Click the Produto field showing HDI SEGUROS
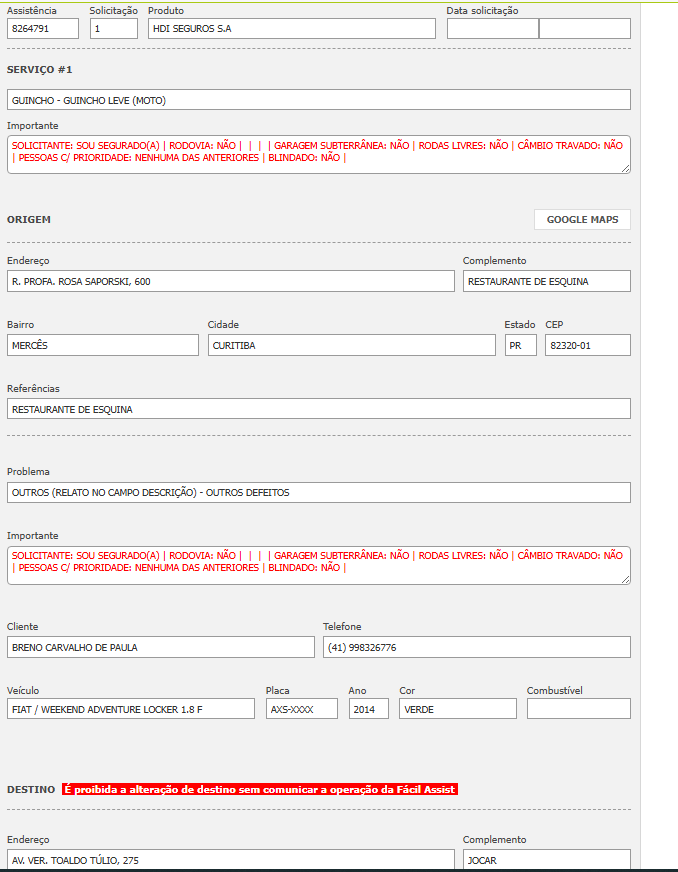The image size is (678, 872). click(291, 29)
